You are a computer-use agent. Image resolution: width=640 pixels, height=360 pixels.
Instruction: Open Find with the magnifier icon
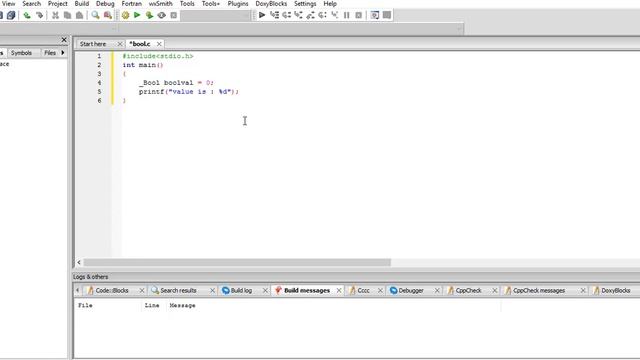[96, 15]
